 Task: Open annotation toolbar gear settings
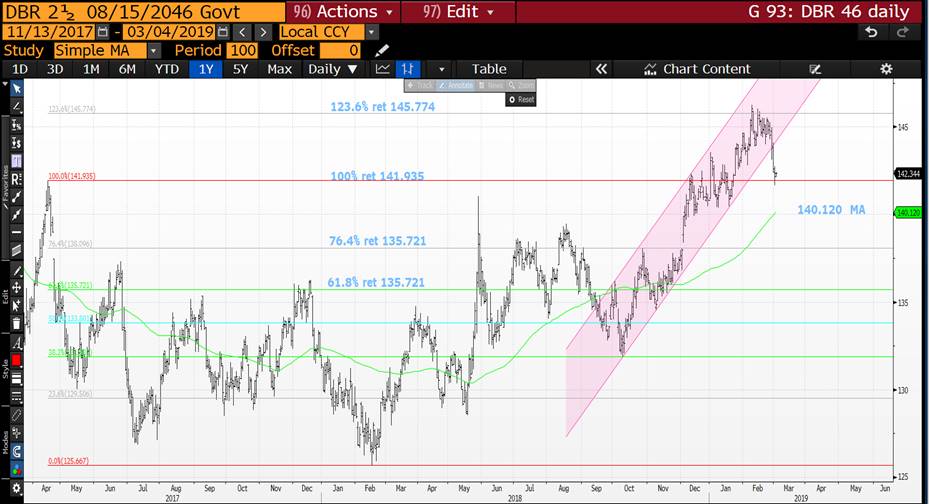17,489
